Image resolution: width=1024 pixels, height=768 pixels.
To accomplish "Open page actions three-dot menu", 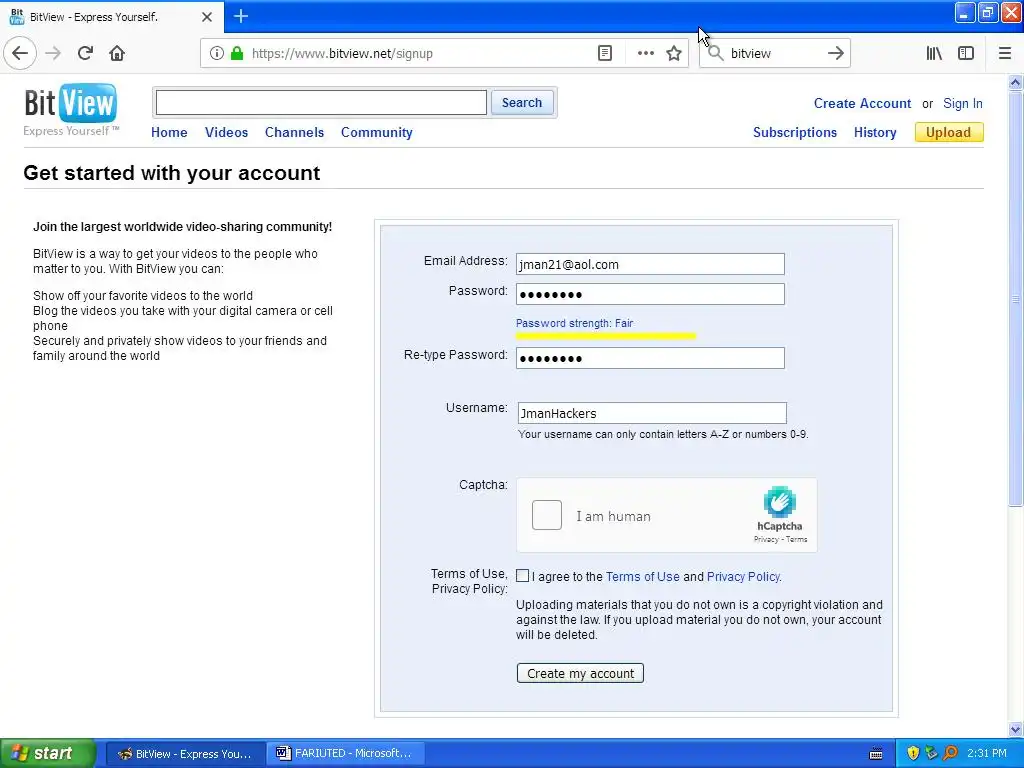I will click(x=645, y=53).
